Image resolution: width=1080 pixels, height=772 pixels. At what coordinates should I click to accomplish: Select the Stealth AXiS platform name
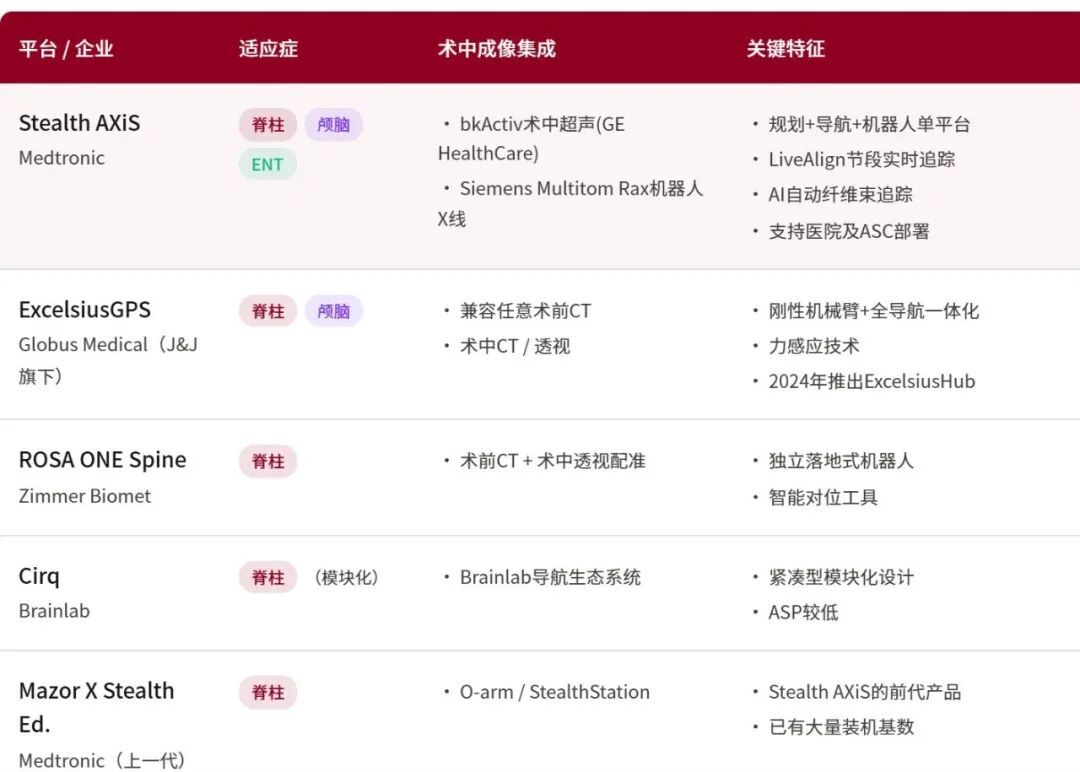79,123
